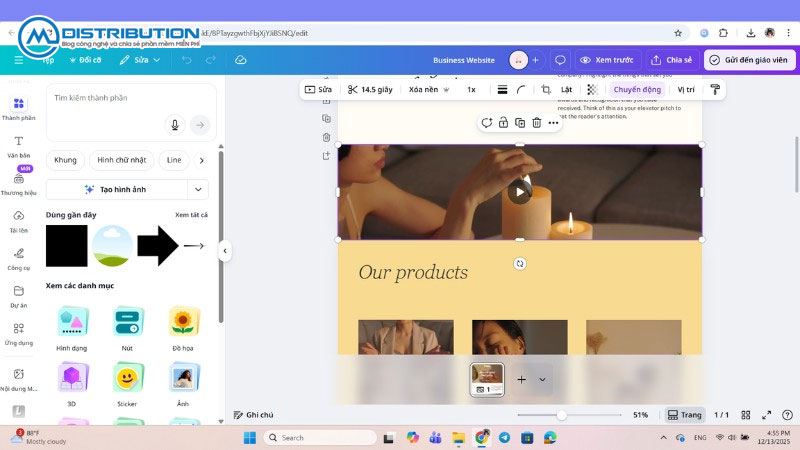
Task: Open the transparency checkerboard icon
Action: (x=592, y=90)
